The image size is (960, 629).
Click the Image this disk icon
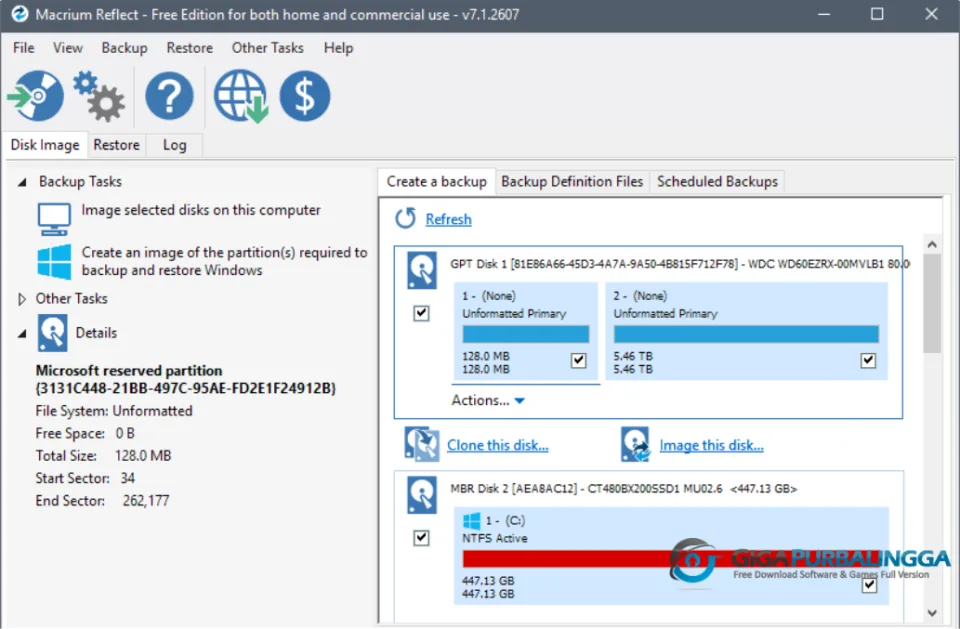pyautogui.click(x=635, y=444)
